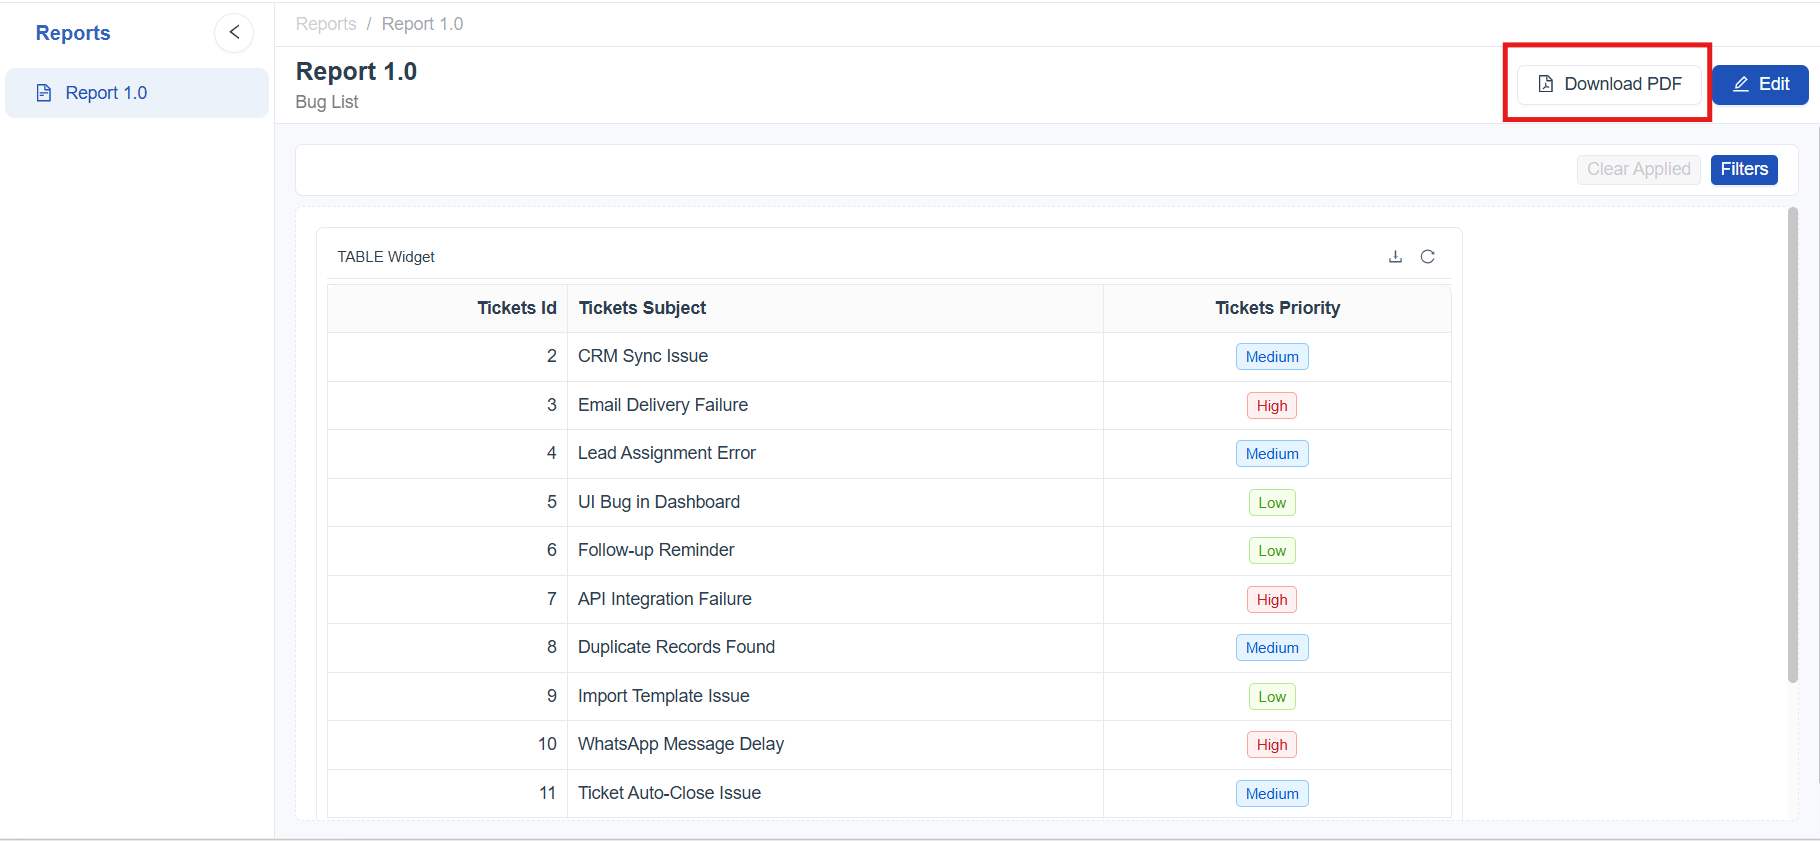Select Report 1.0 in the sidebar

106,93
